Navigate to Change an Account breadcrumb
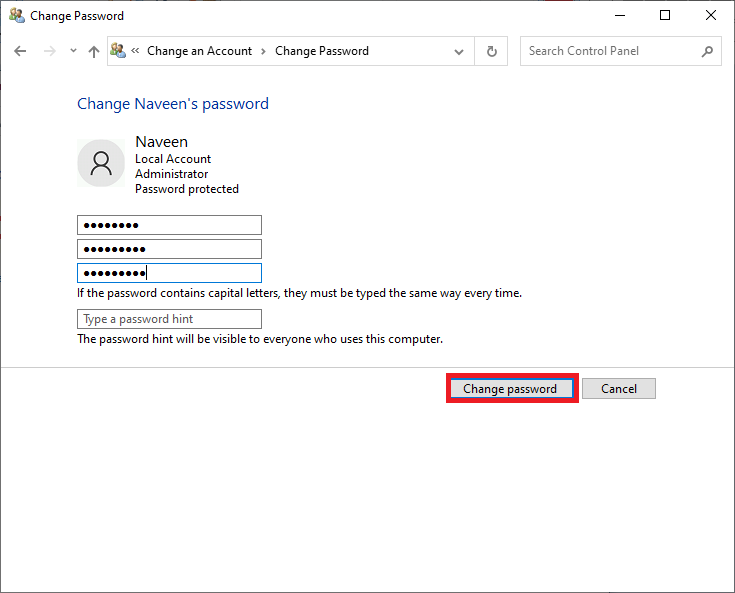The width and height of the screenshot is (735, 593). point(200,51)
